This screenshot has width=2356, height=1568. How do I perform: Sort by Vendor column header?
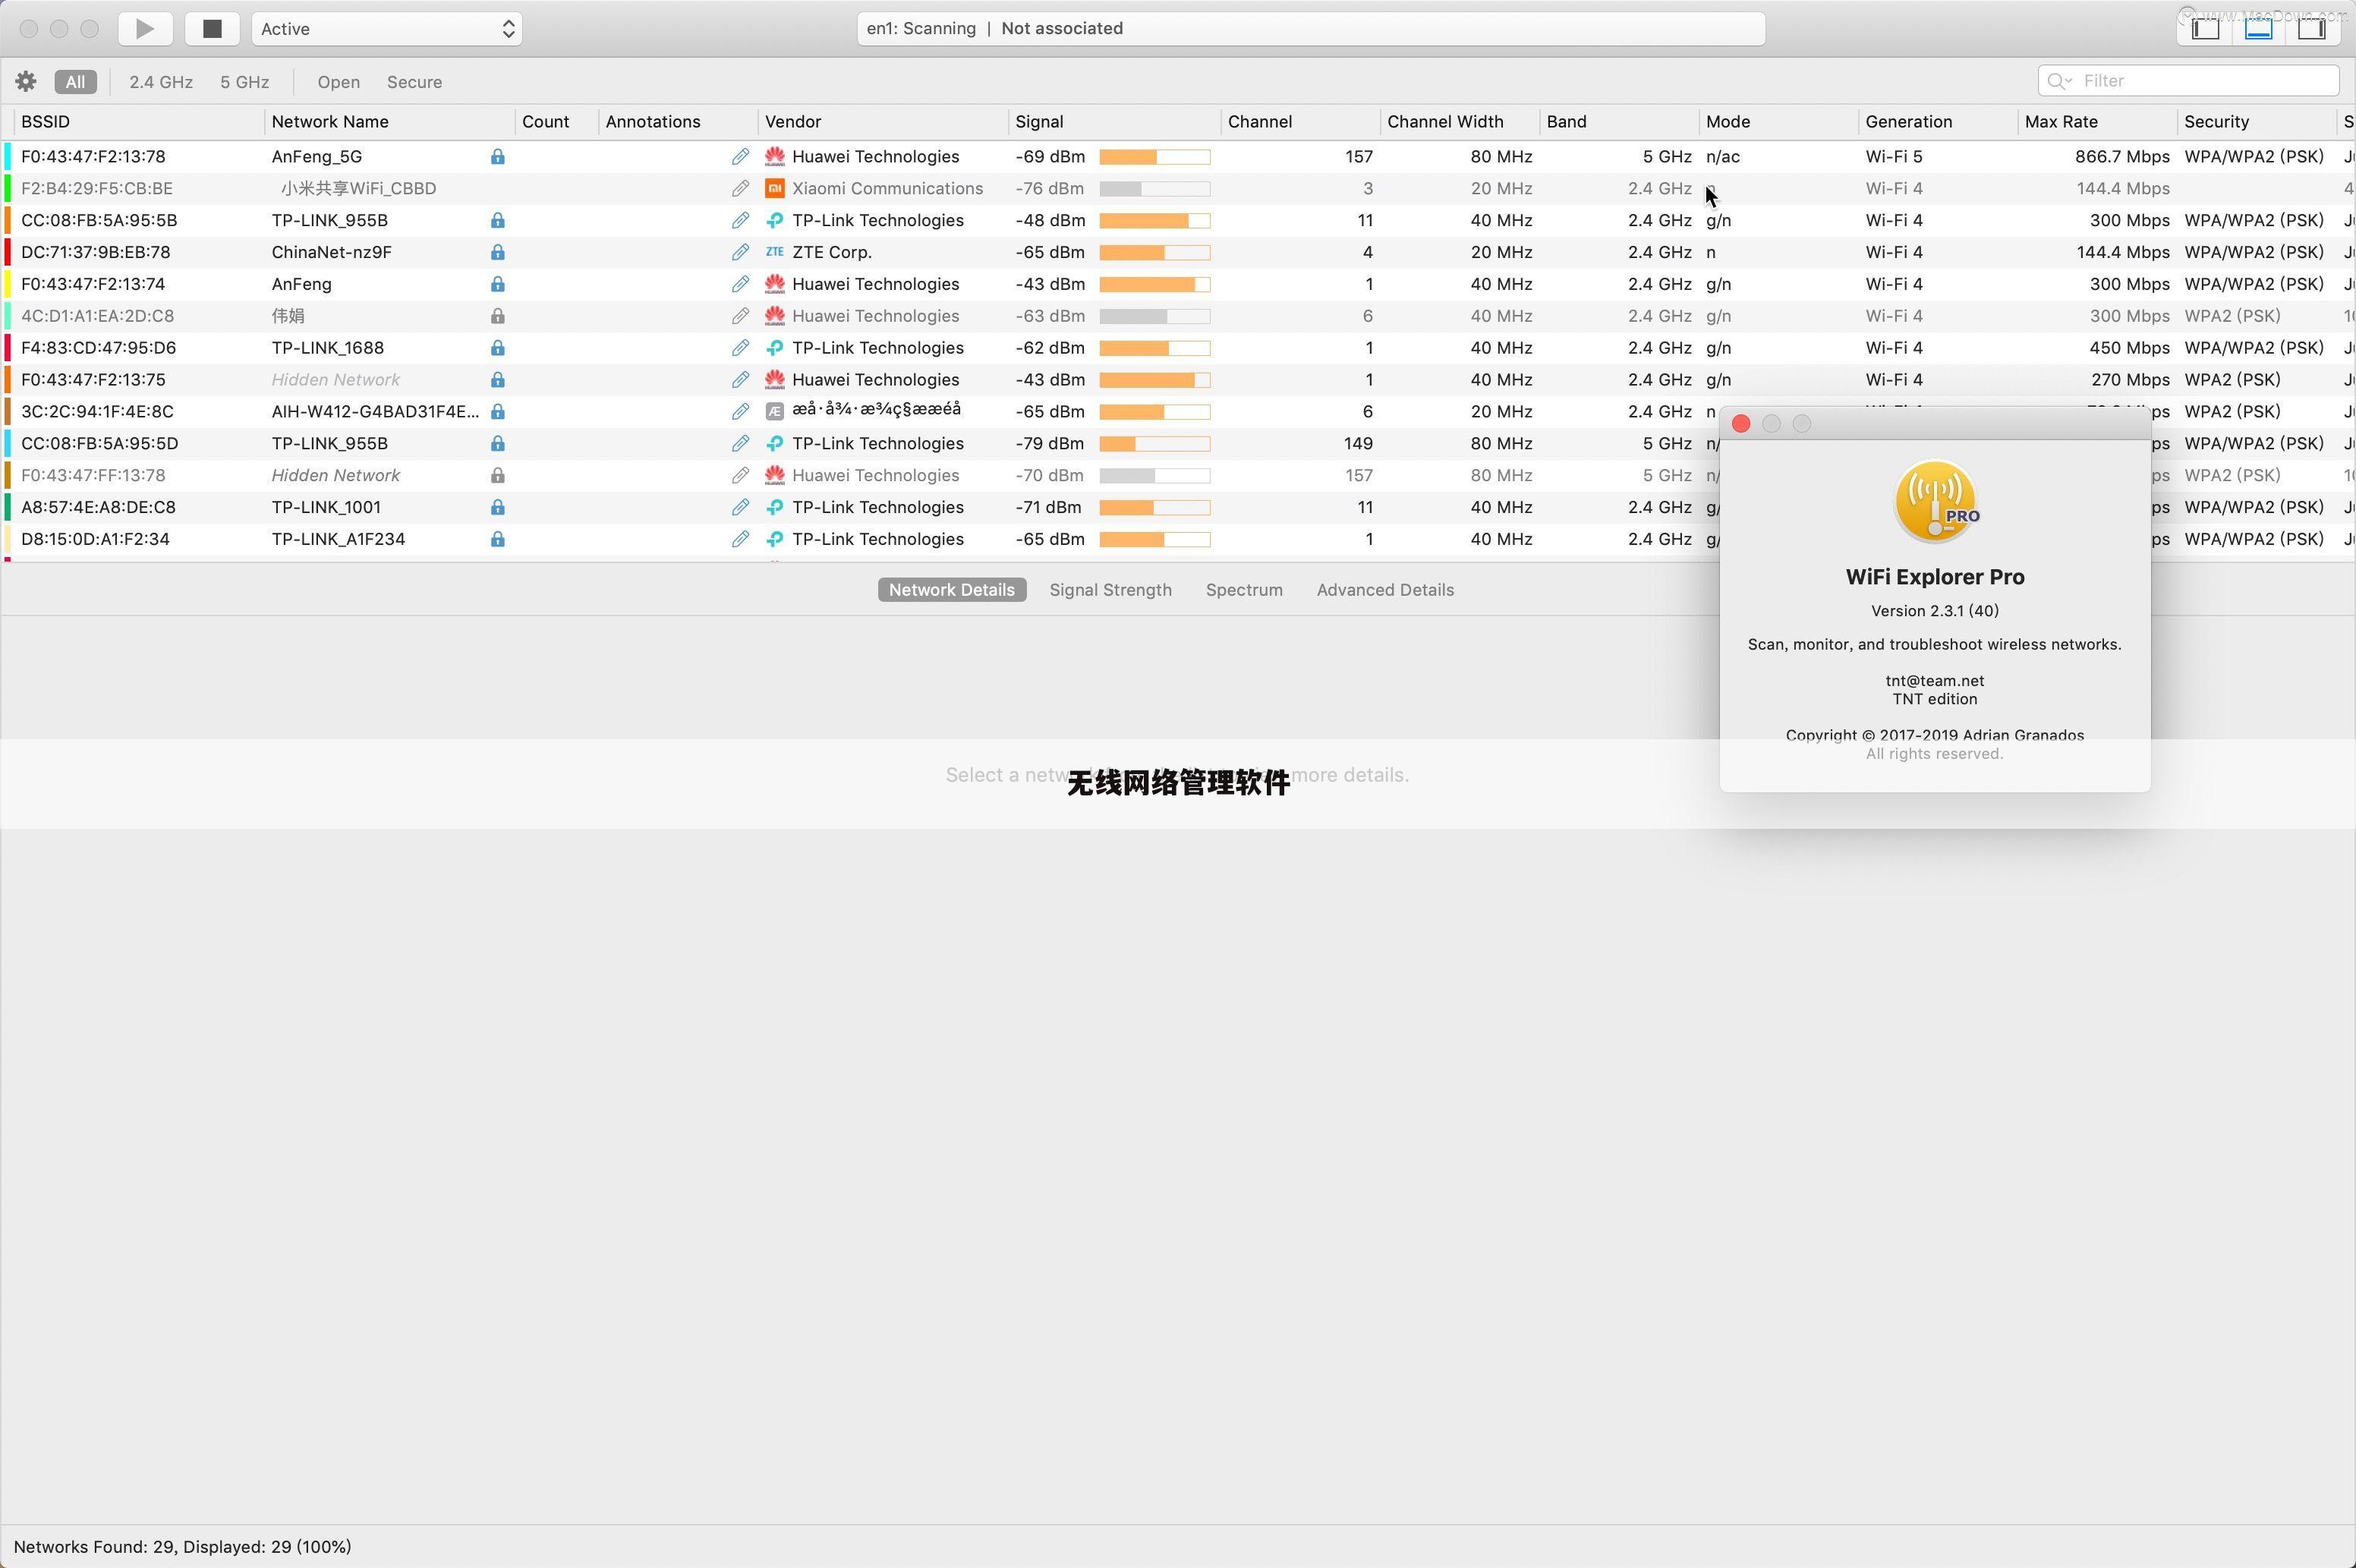coord(793,121)
